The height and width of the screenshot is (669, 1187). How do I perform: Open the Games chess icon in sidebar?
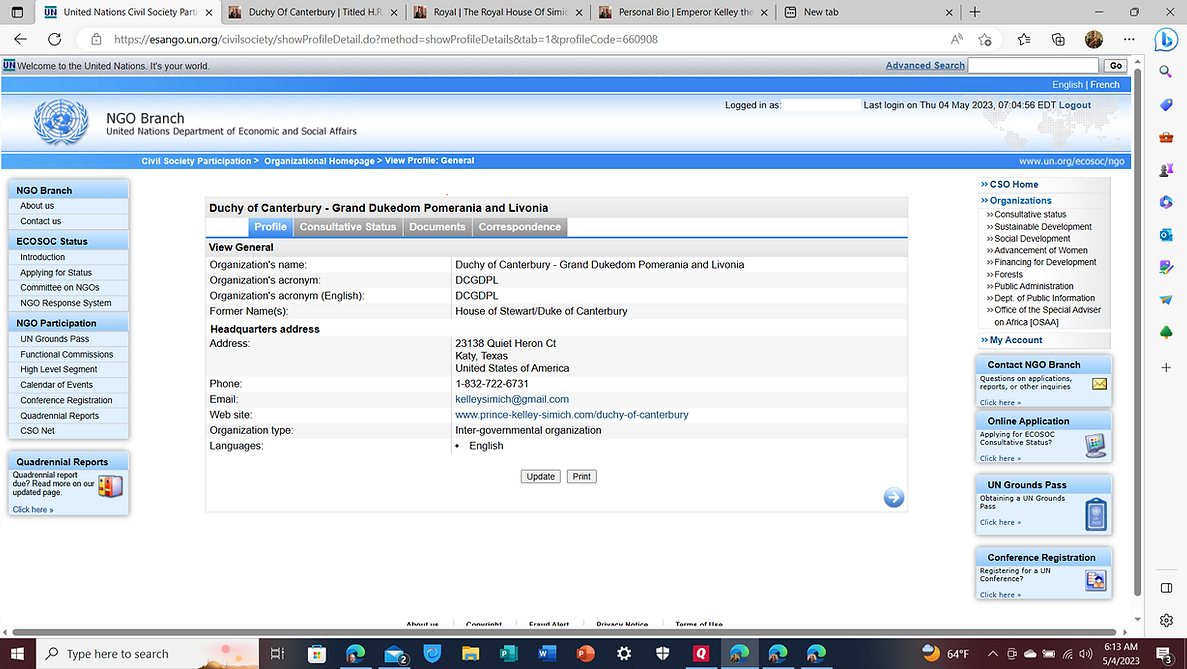1166,170
